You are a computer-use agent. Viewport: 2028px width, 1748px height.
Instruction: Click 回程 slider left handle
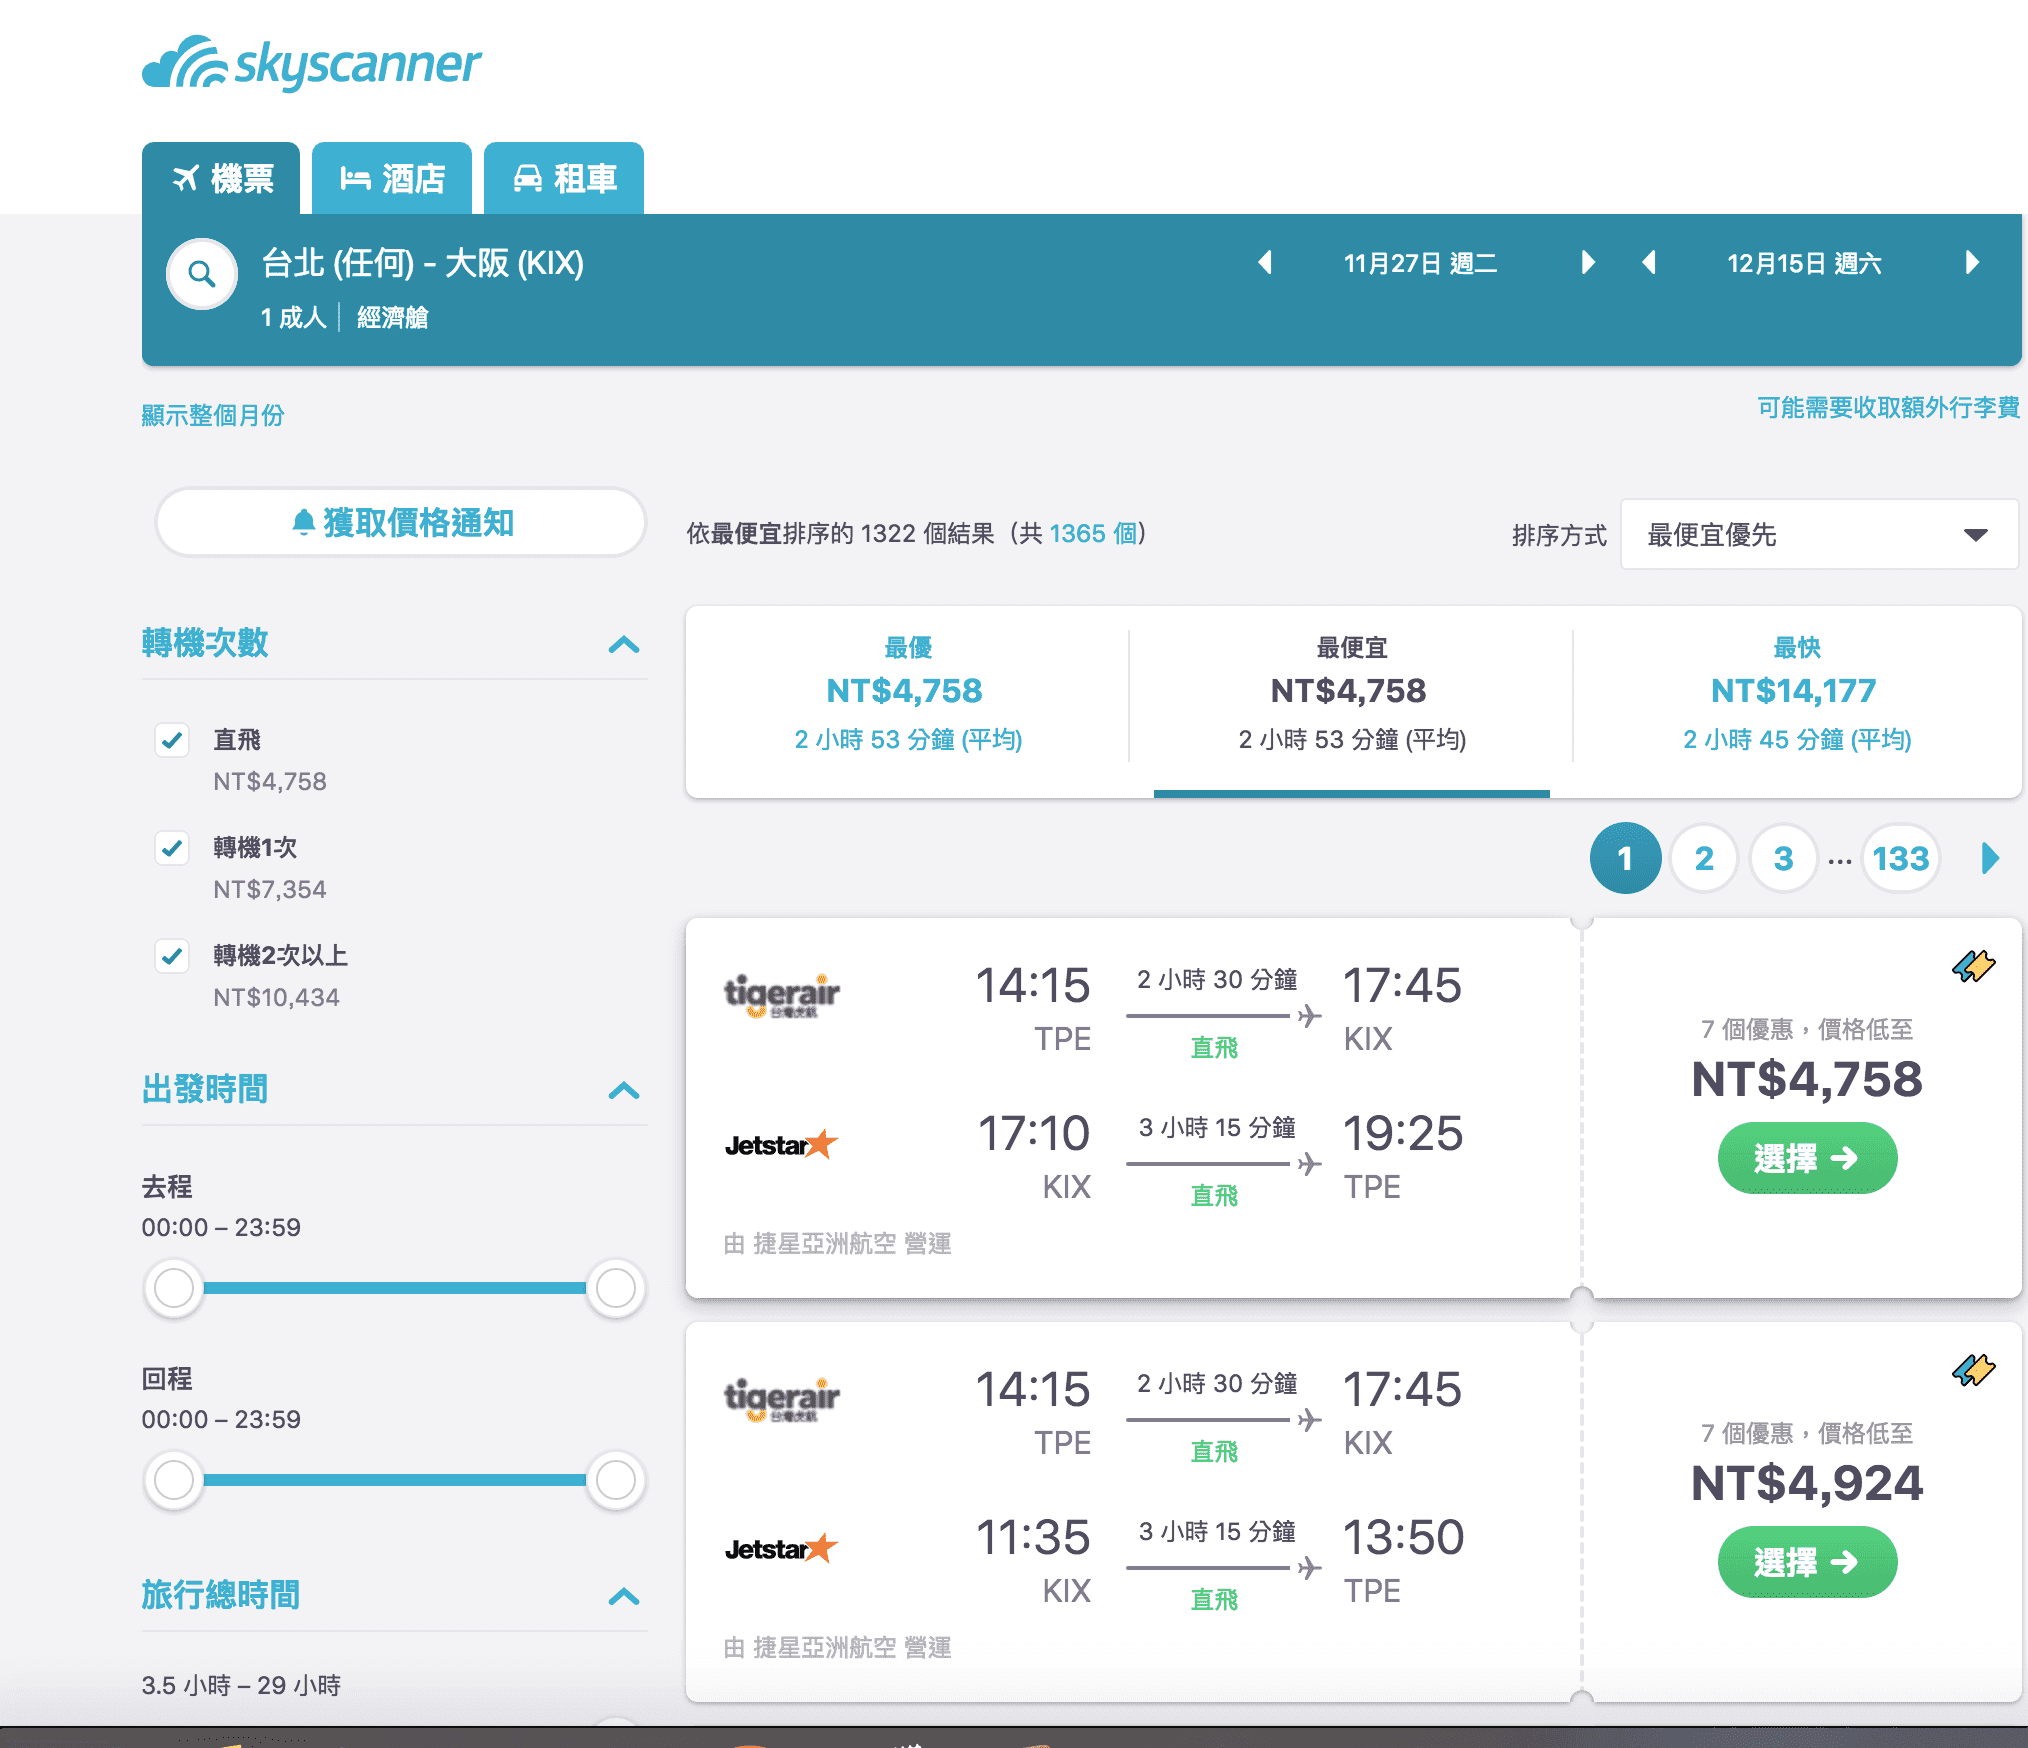pyautogui.click(x=174, y=1480)
